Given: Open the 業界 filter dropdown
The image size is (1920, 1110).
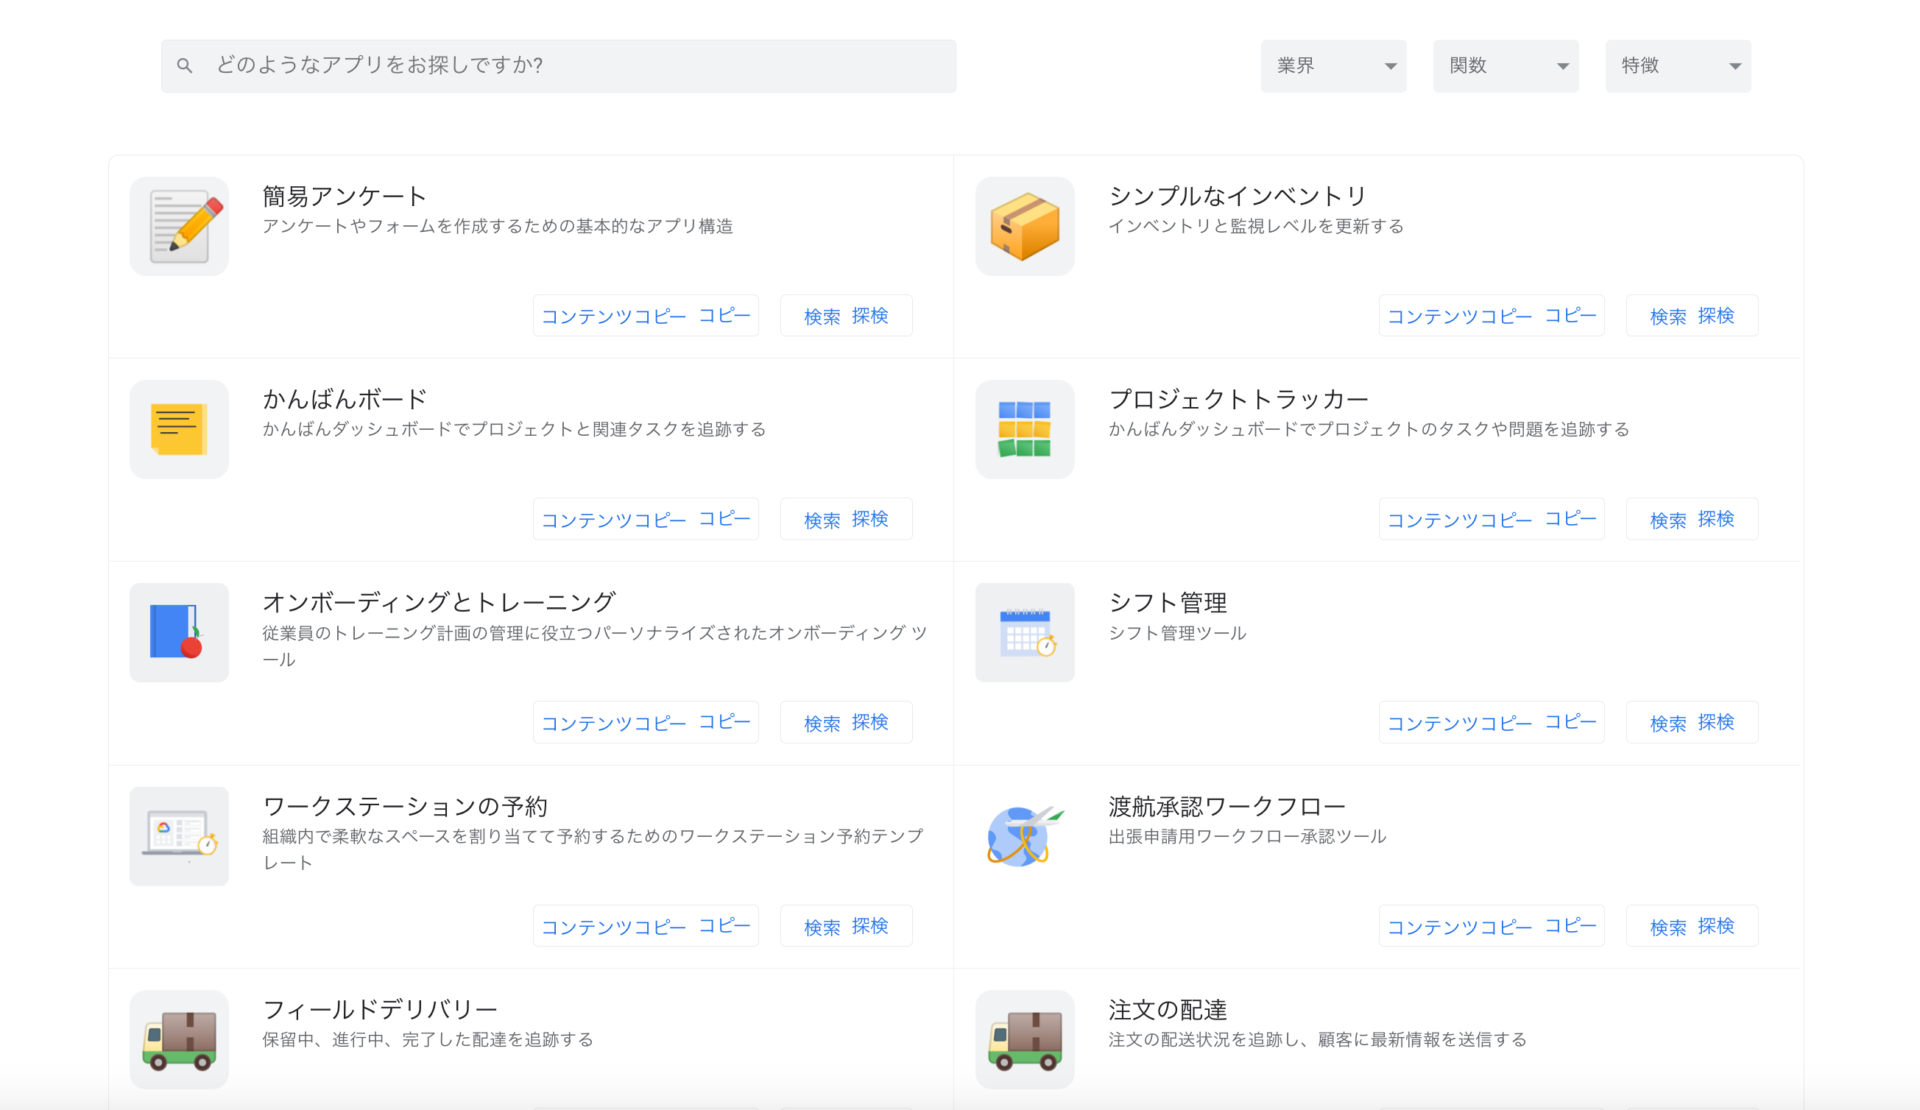Looking at the screenshot, I should [1334, 65].
